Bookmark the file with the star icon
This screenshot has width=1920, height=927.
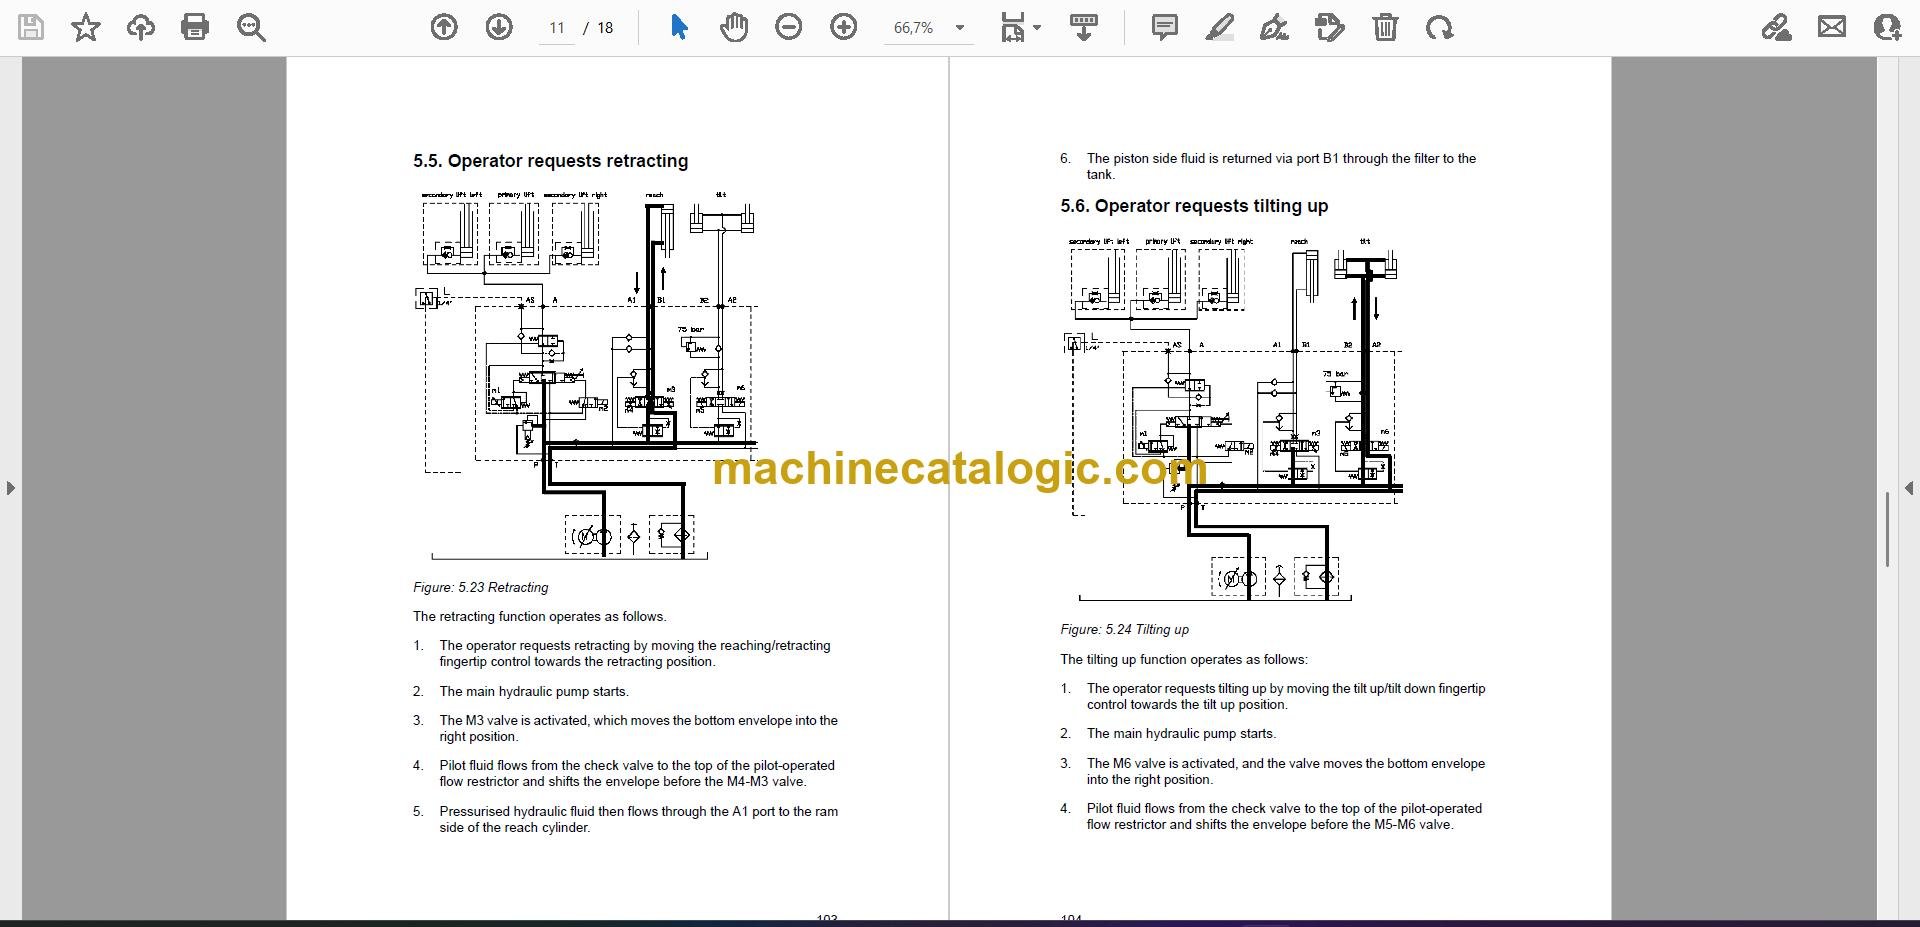click(86, 28)
